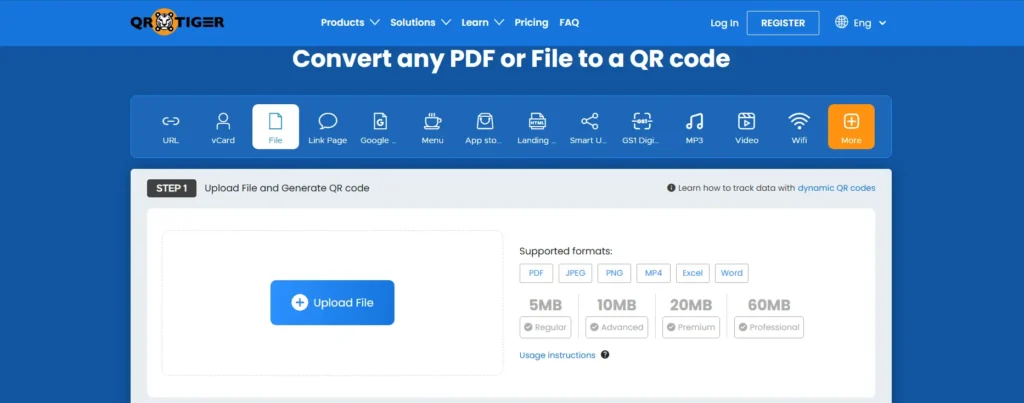Select the App store QR type
This screenshot has width=1024, height=403.
(x=485, y=127)
